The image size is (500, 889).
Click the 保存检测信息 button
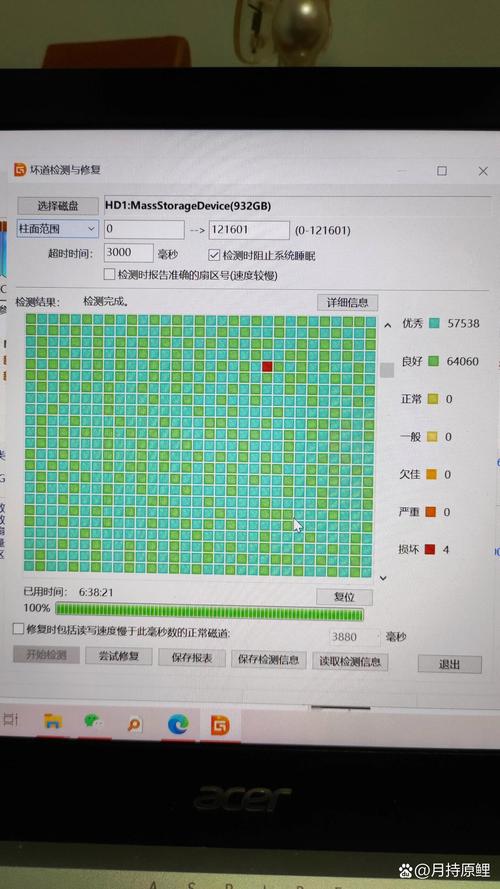coord(269,659)
